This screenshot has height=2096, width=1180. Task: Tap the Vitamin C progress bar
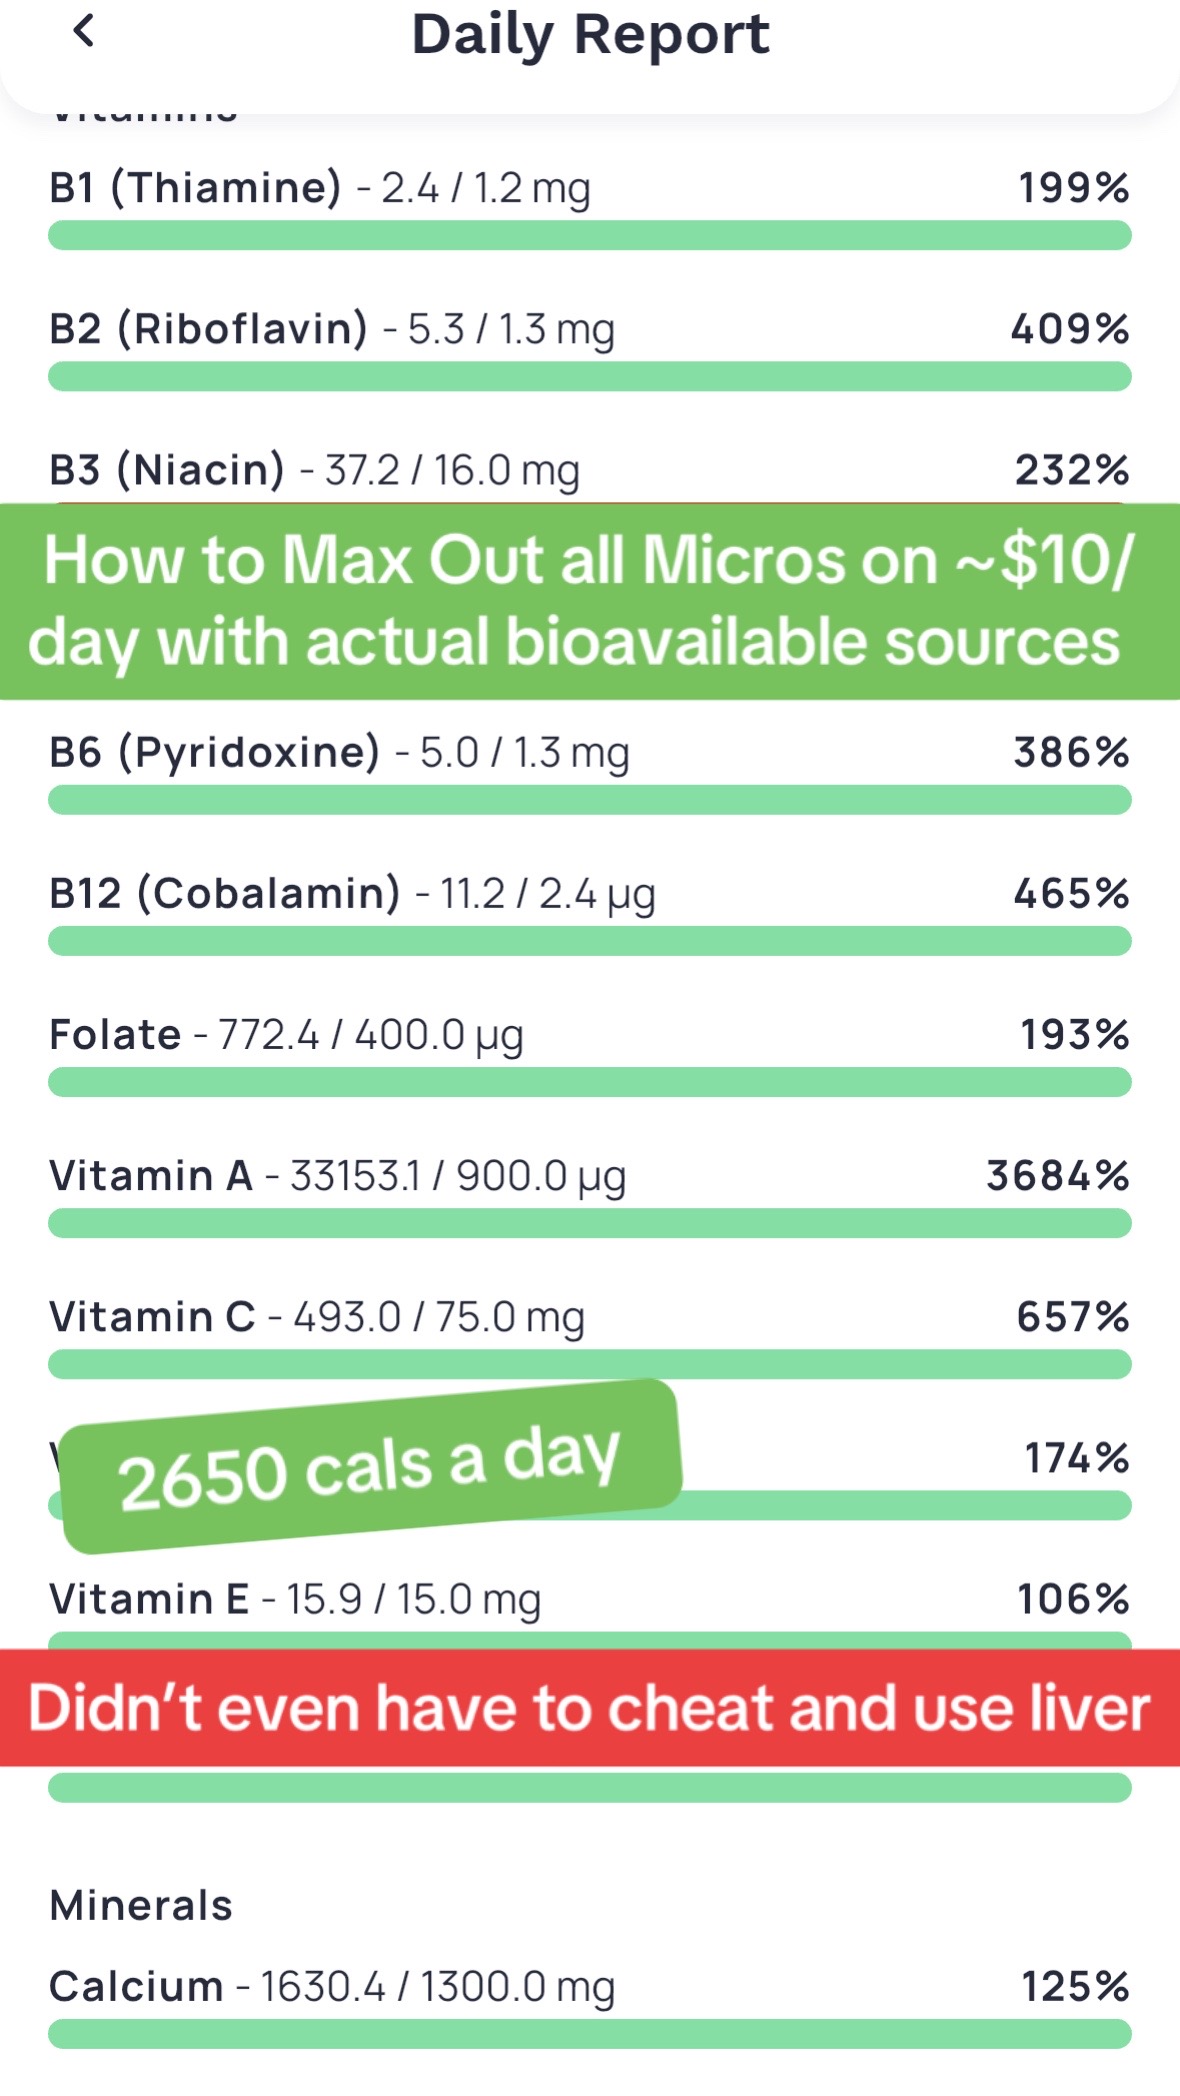click(x=590, y=1364)
